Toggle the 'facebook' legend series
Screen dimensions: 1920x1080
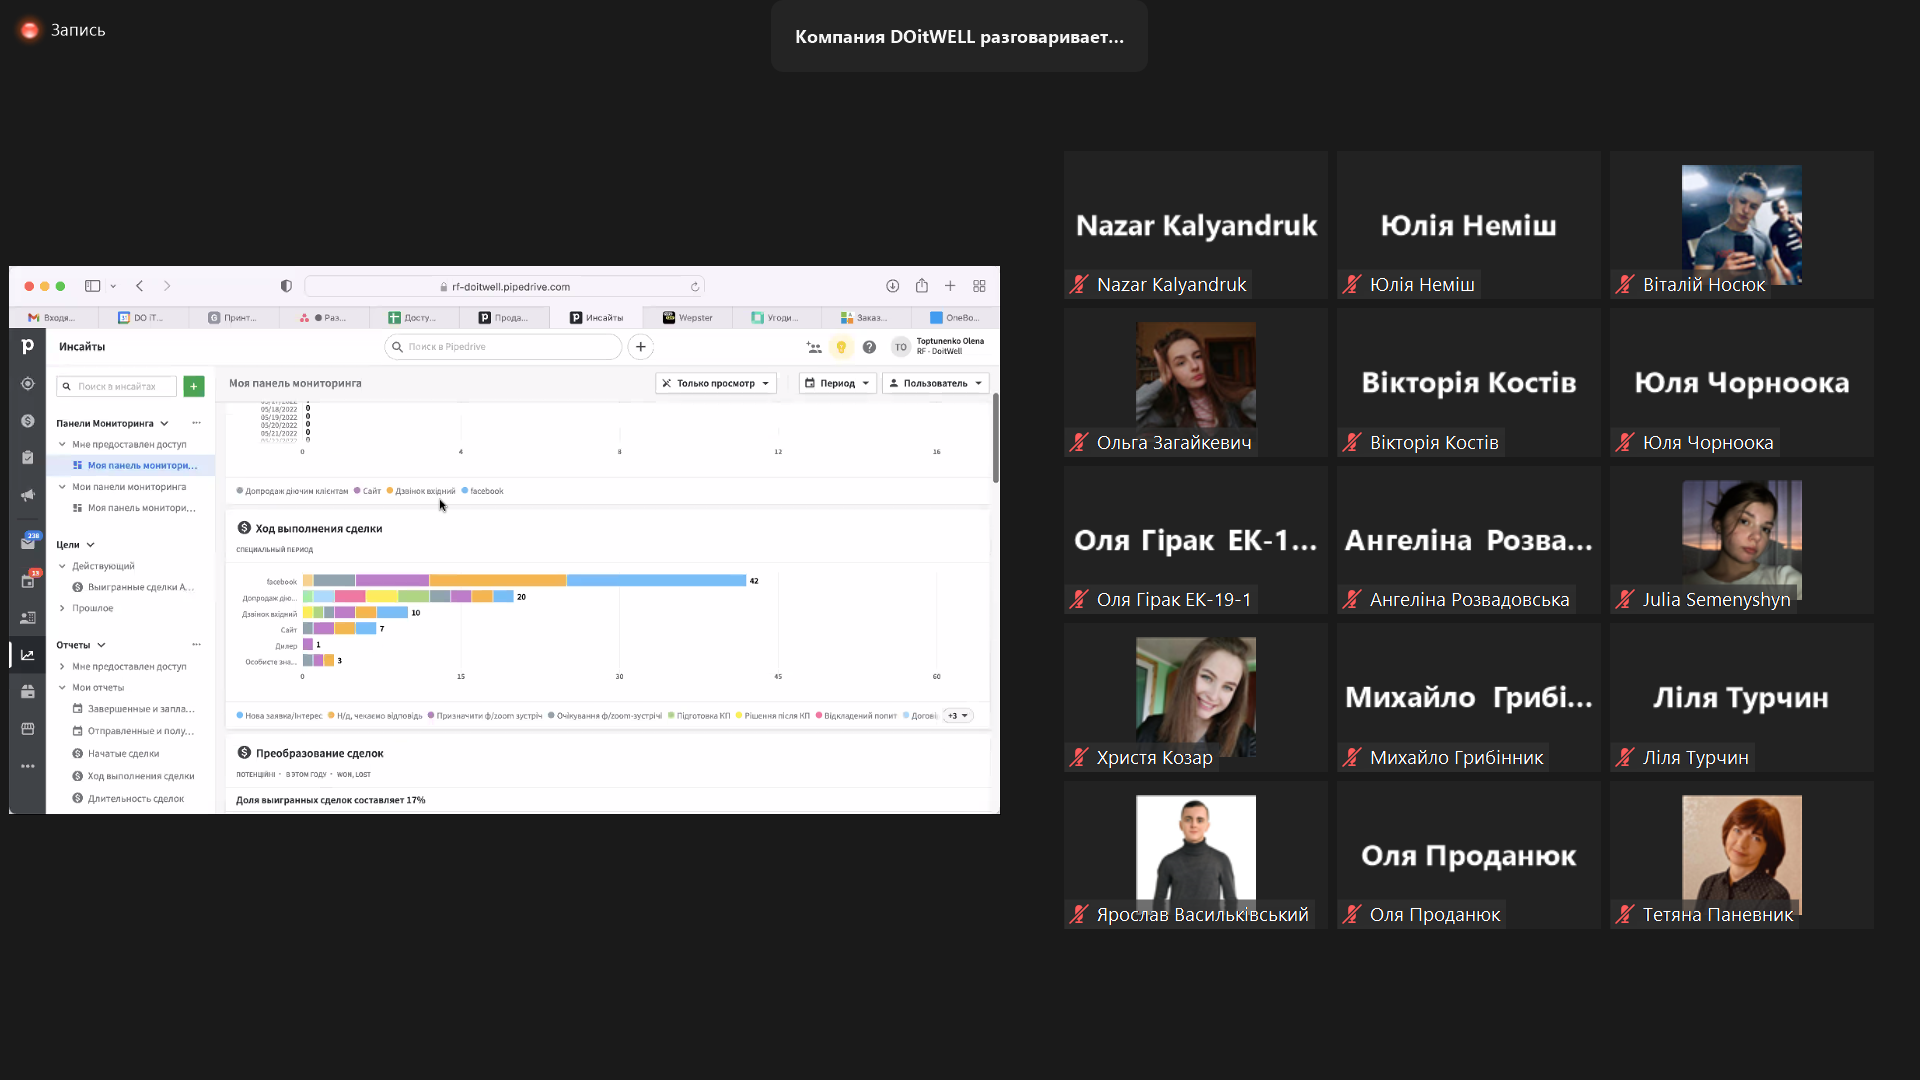point(486,491)
